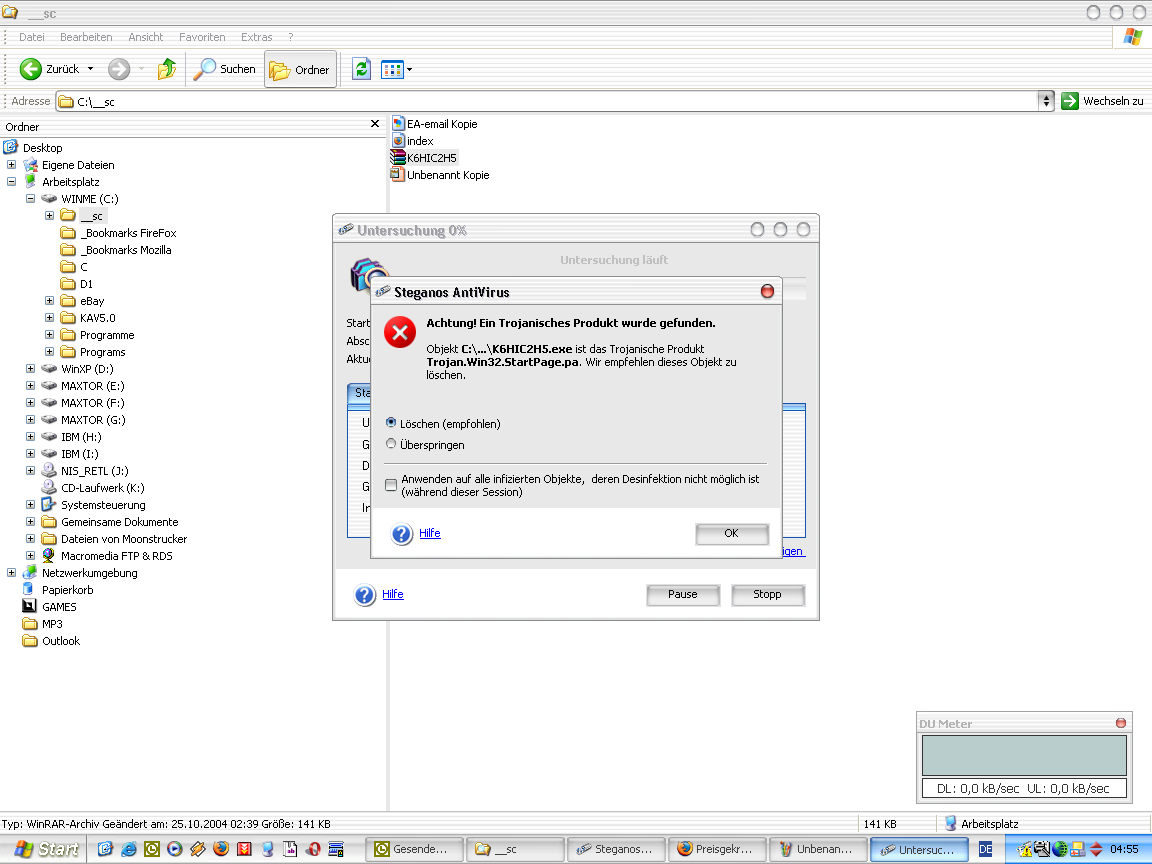
Task: Open the Ansicht menu
Action: [145, 37]
